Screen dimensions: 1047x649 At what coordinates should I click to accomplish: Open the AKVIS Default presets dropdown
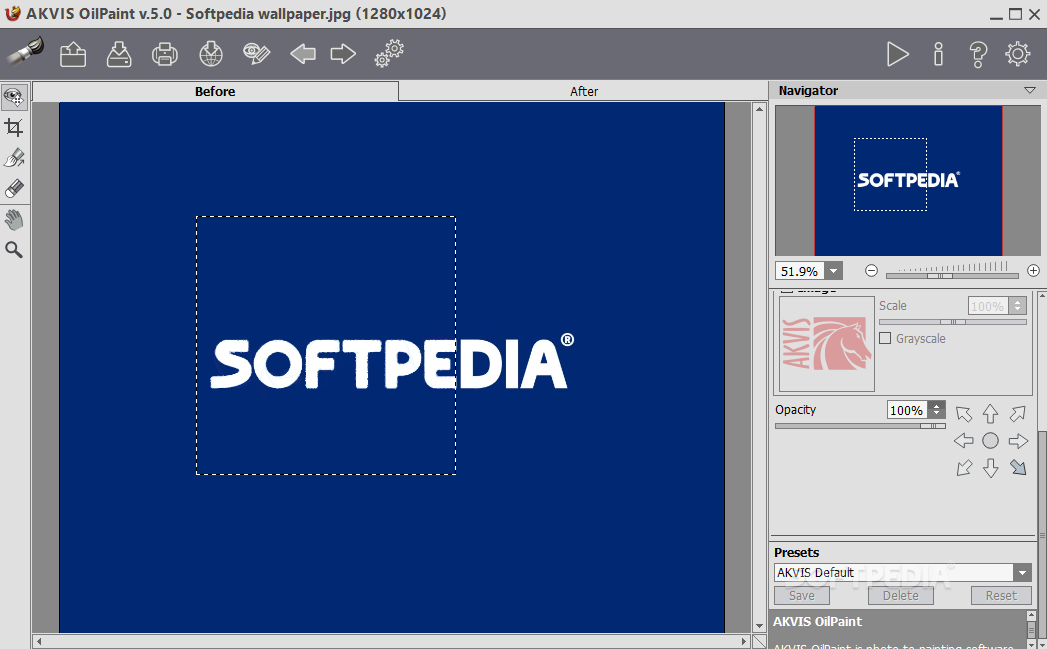pos(1022,573)
